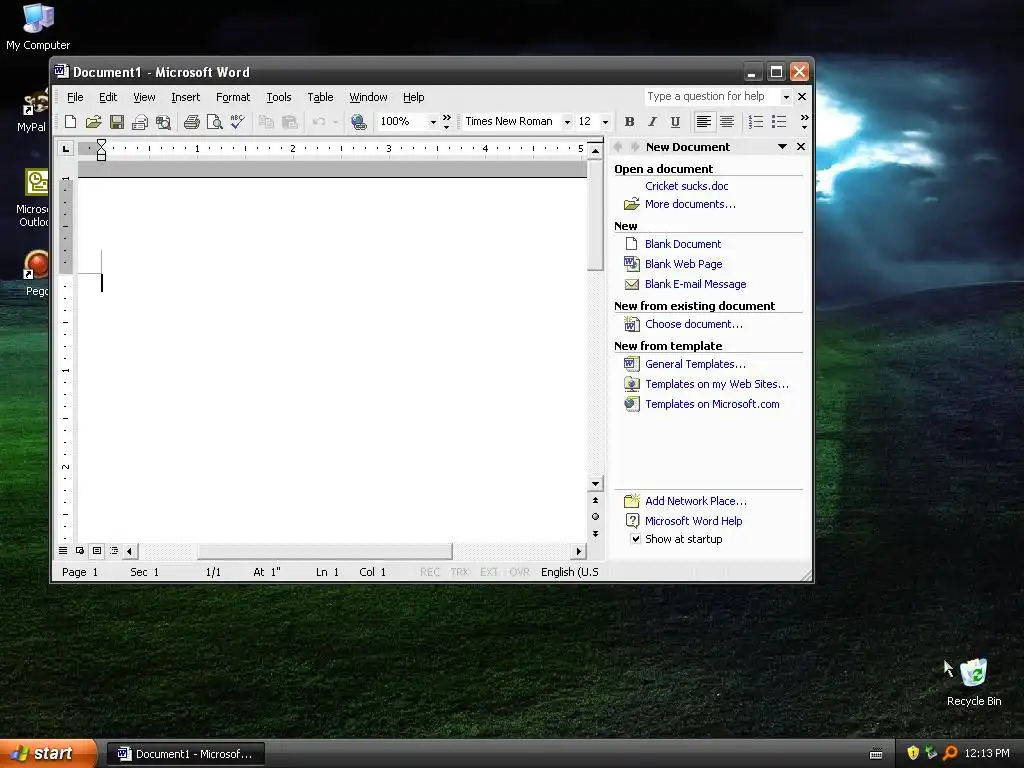This screenshot has height=768, width=1024.
Task: Open the help question box dropdown arrow
Action: coord(786,97)
